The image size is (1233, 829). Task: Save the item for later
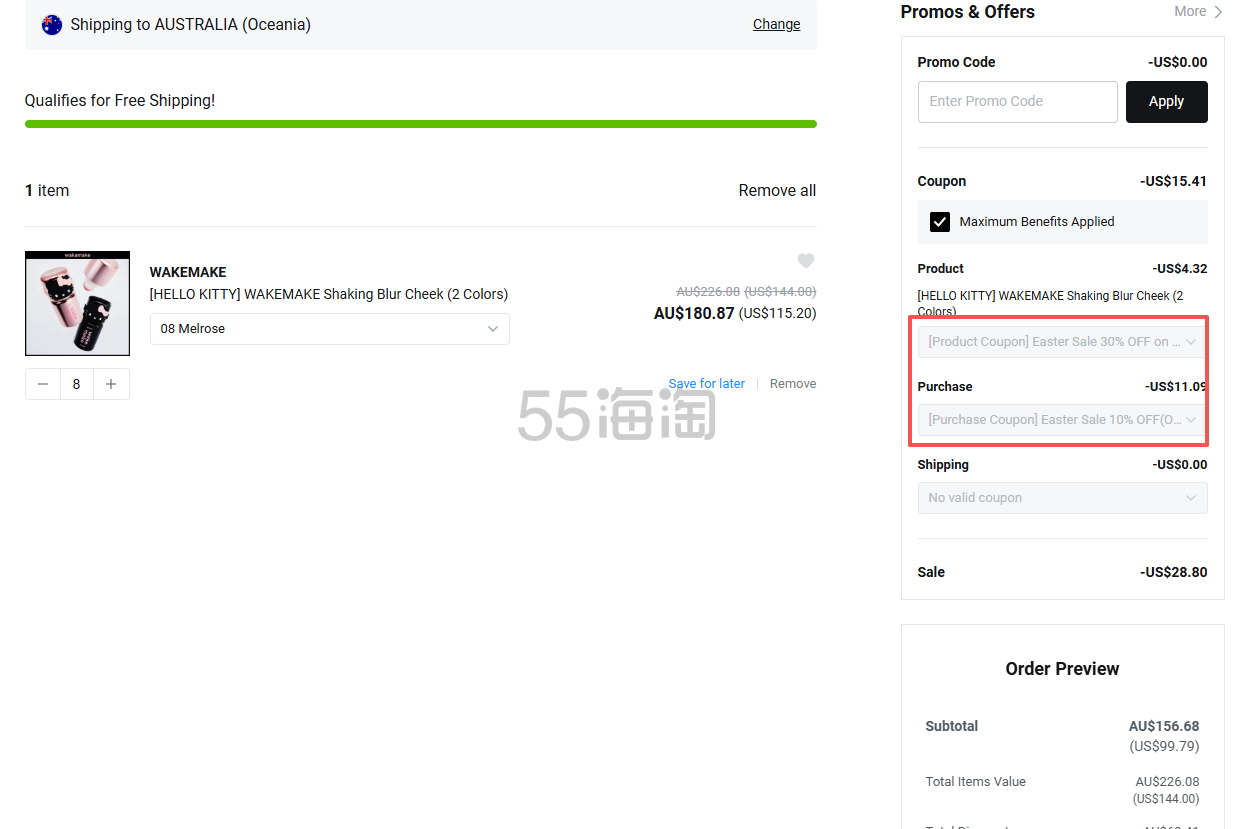tap(706, 384)
